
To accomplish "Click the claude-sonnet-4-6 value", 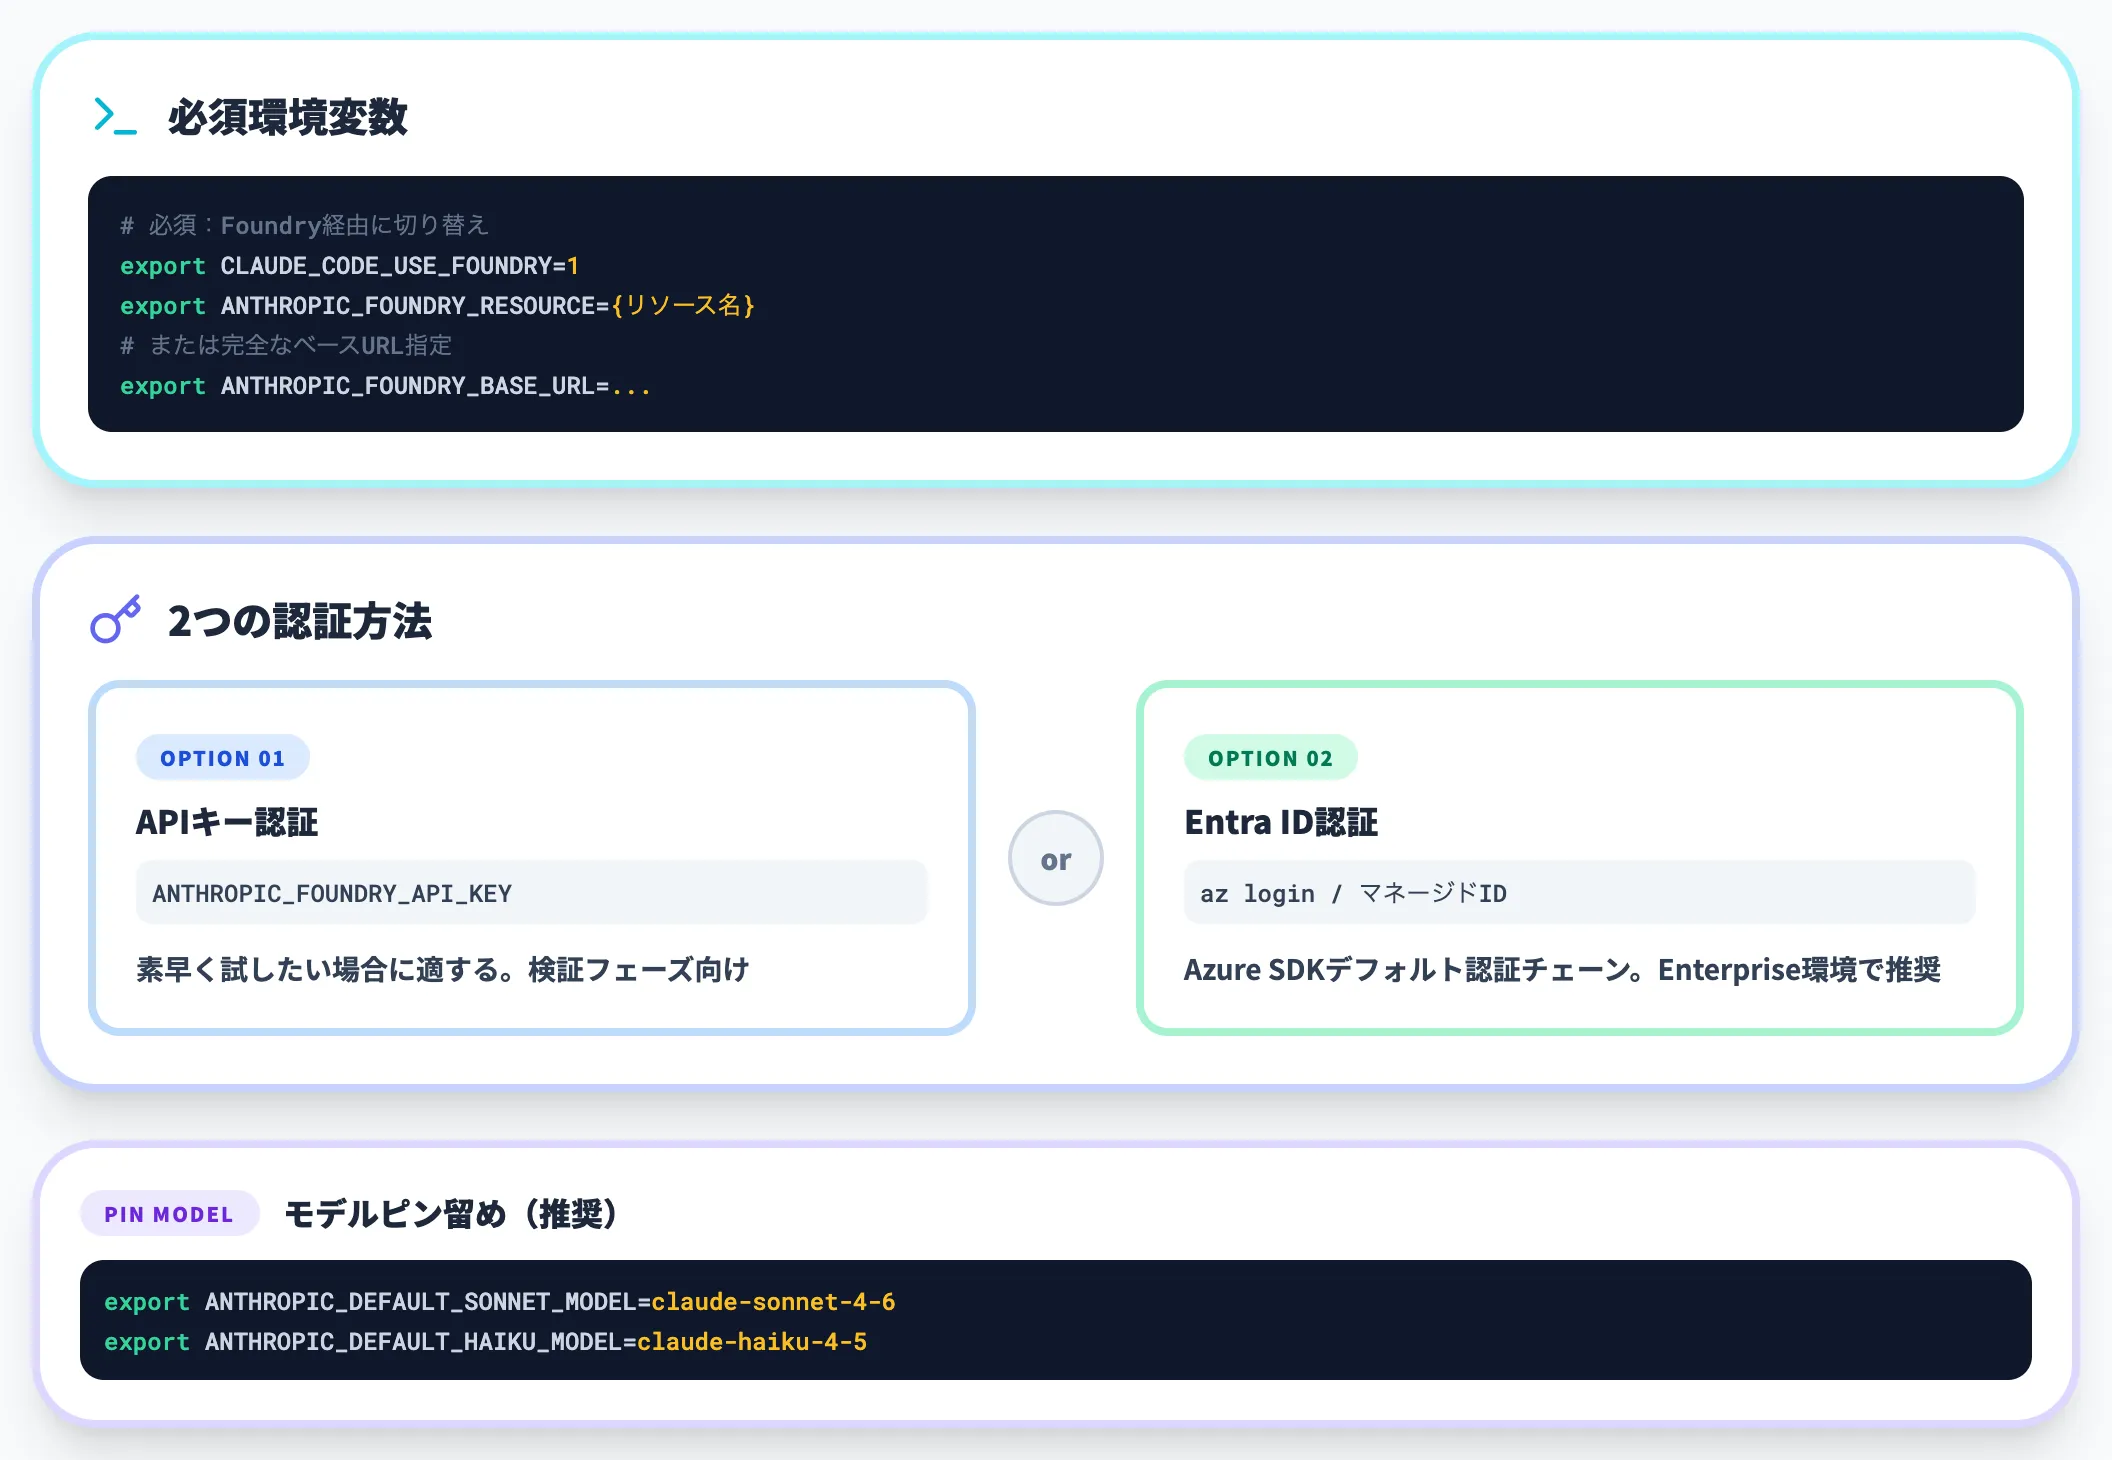I will point(773,1302).
